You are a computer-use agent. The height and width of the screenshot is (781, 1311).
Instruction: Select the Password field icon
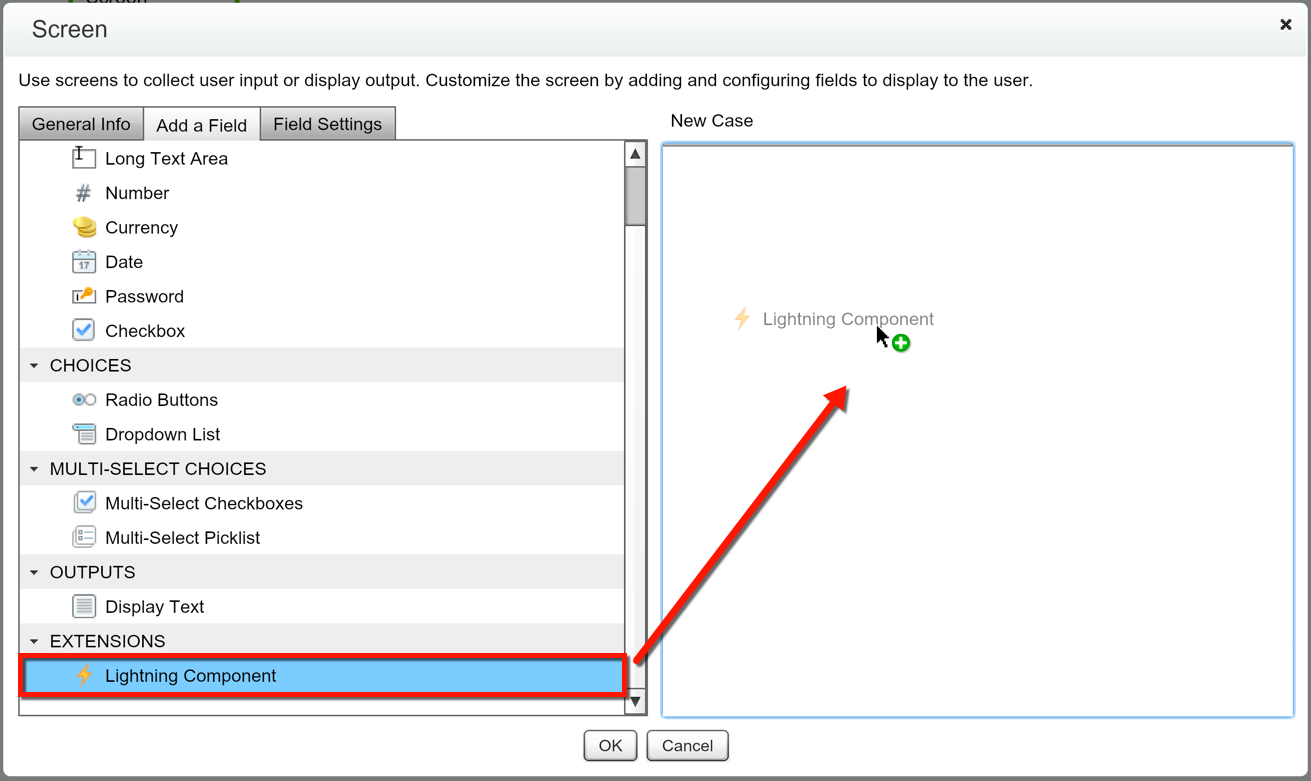click(x=84, y=296)
